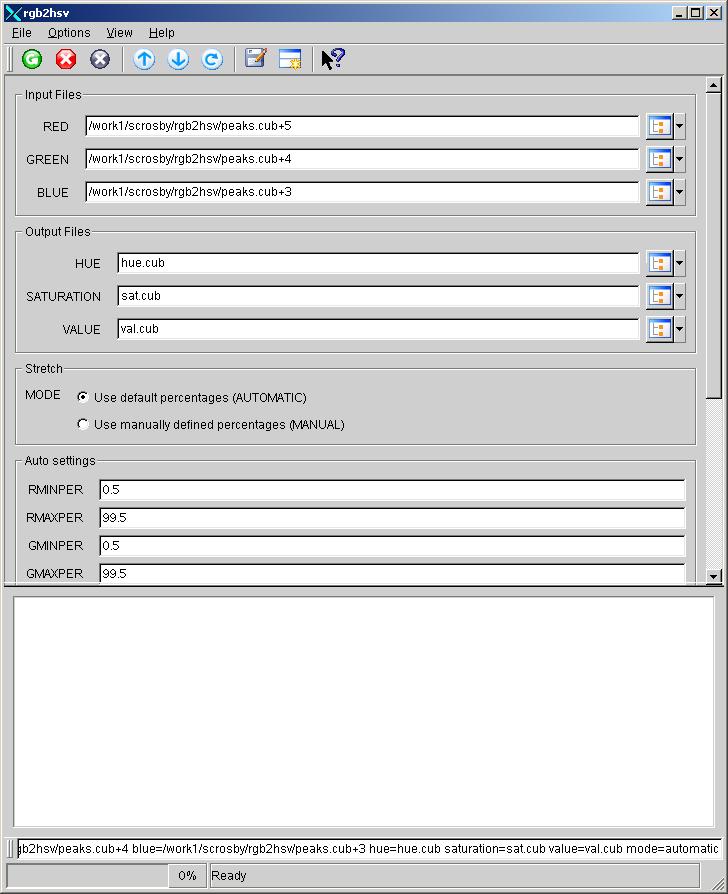
Task: Select Use manually defined percentages (MANUAL)
Action: [83, 424]
